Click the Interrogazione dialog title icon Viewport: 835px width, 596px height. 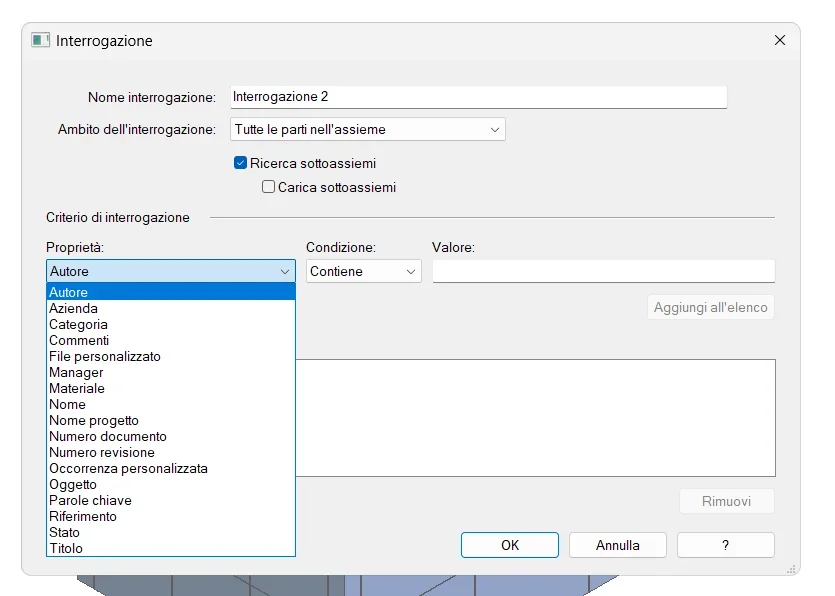(x=41, y=41)
